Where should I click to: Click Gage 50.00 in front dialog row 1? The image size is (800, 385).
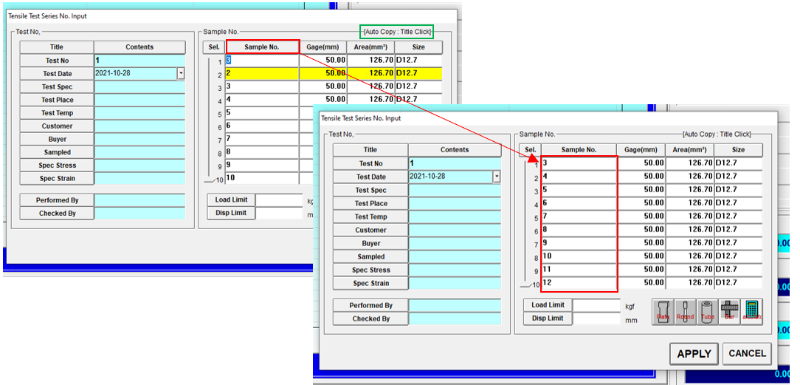641,163
